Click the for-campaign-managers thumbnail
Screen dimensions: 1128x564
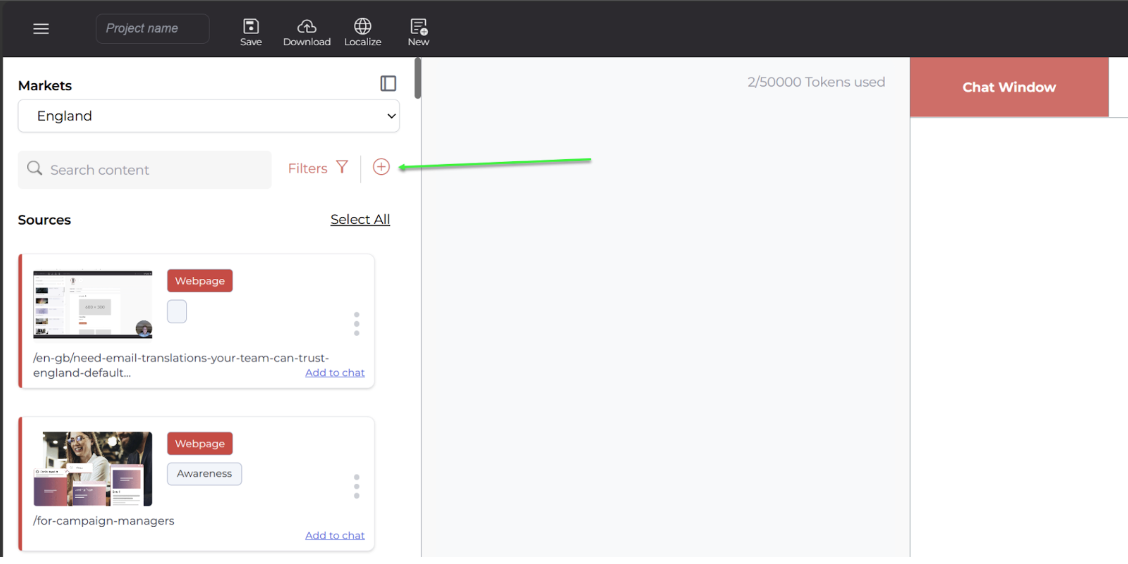coord(93,469)
